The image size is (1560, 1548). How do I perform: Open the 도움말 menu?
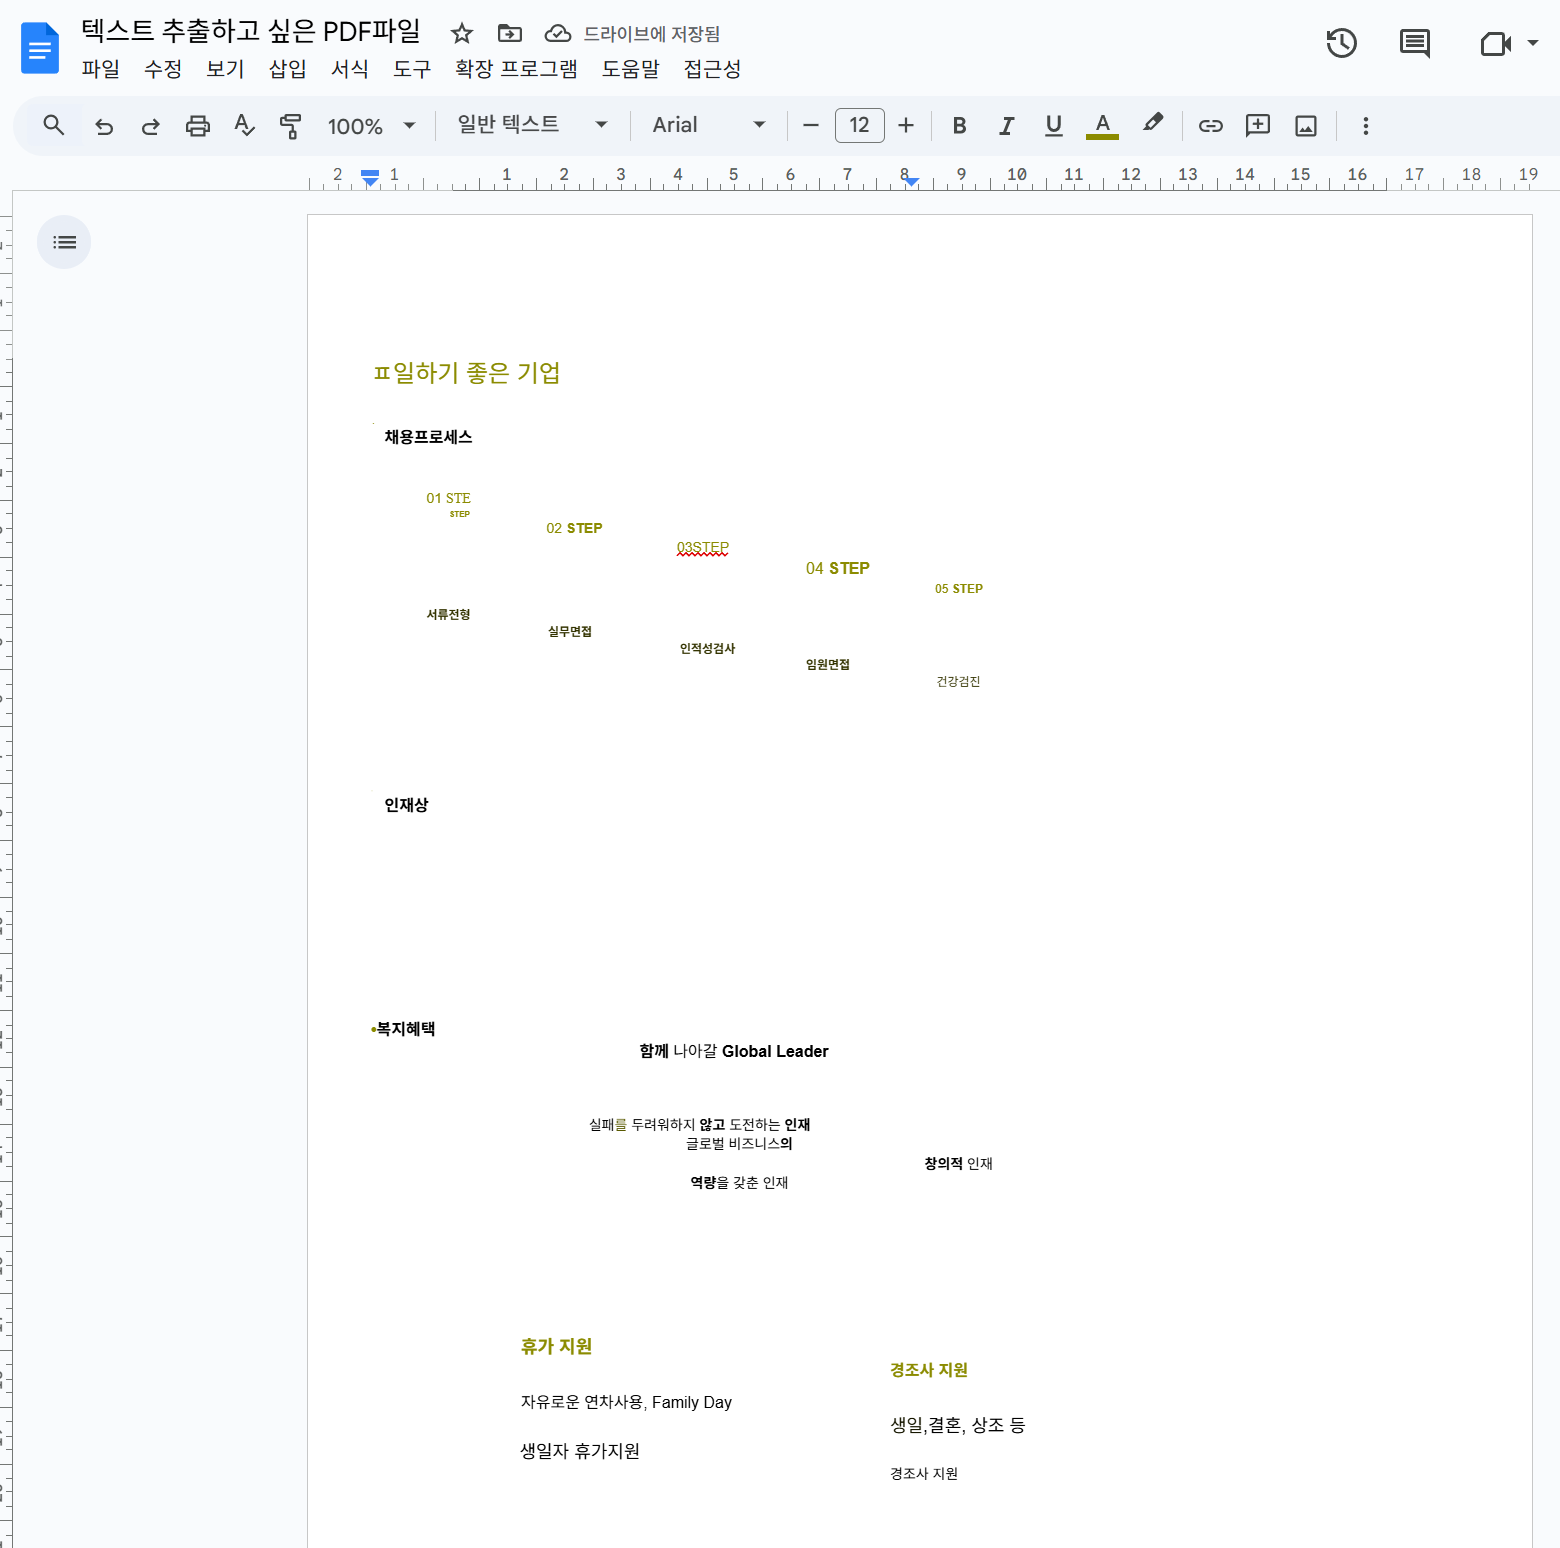point(631,69)
